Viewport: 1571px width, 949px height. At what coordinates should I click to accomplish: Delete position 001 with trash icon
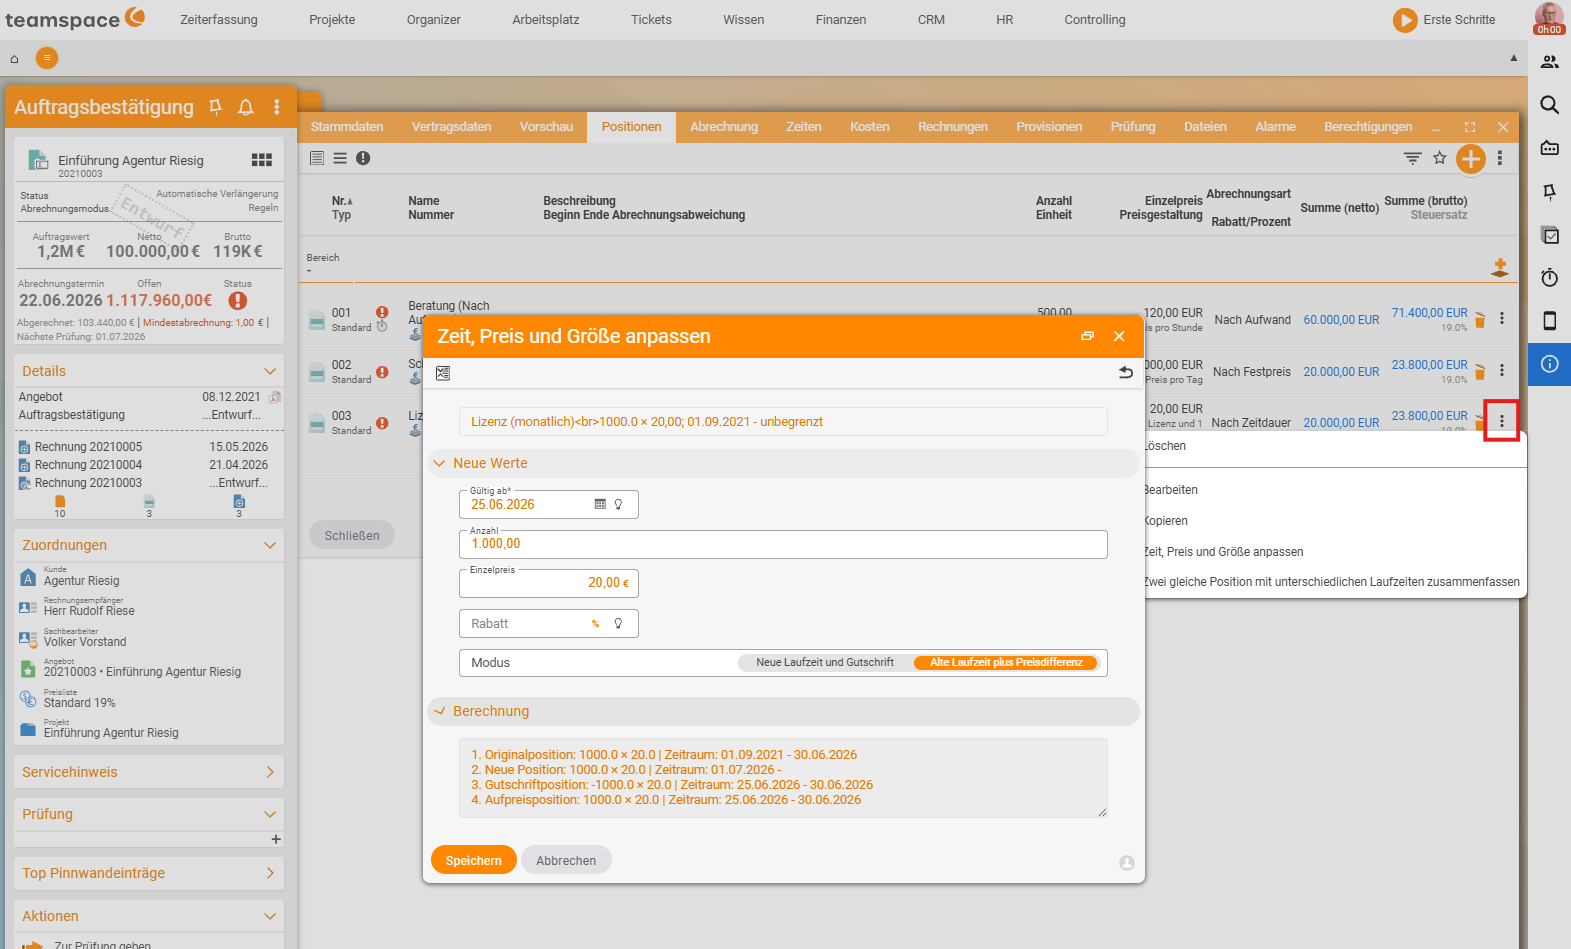(1480, 320)
